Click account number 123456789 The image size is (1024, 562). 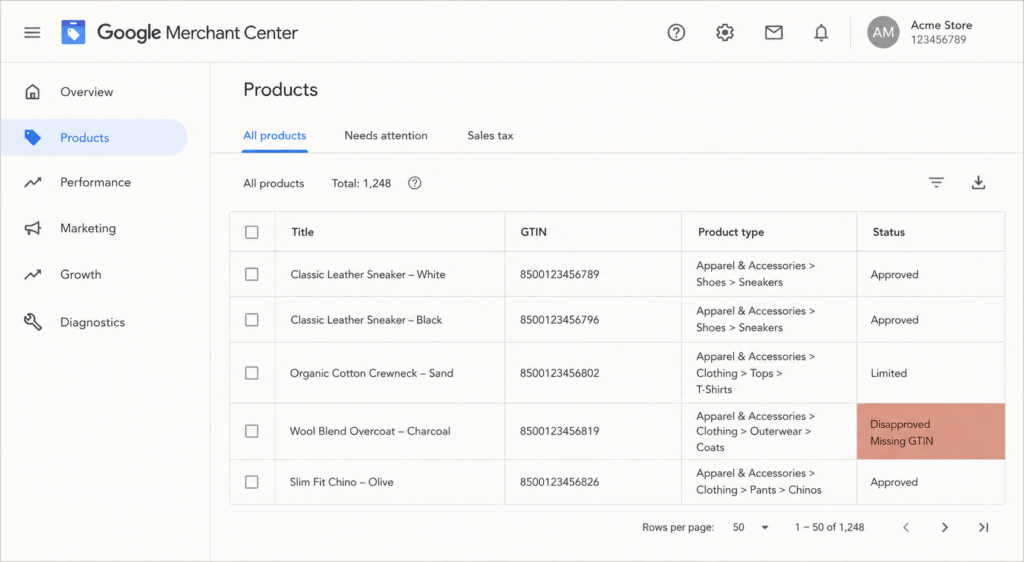[x=938, y=40]
